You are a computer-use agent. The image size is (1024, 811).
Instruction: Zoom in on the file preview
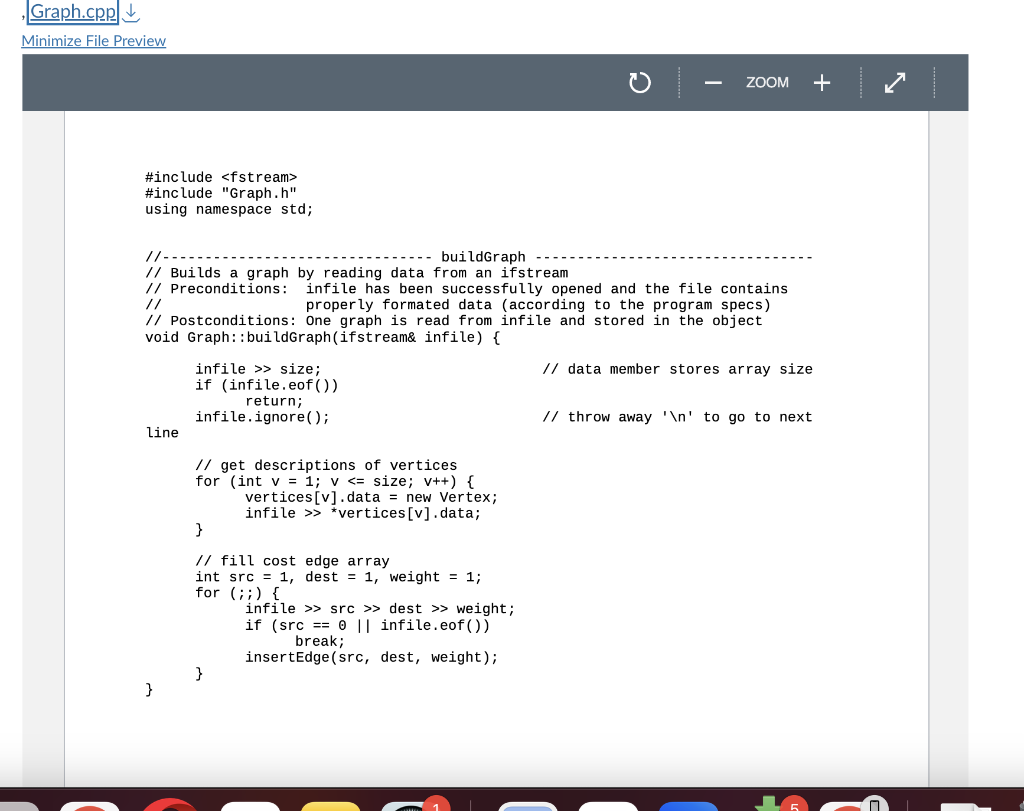(x=822, y=83)
